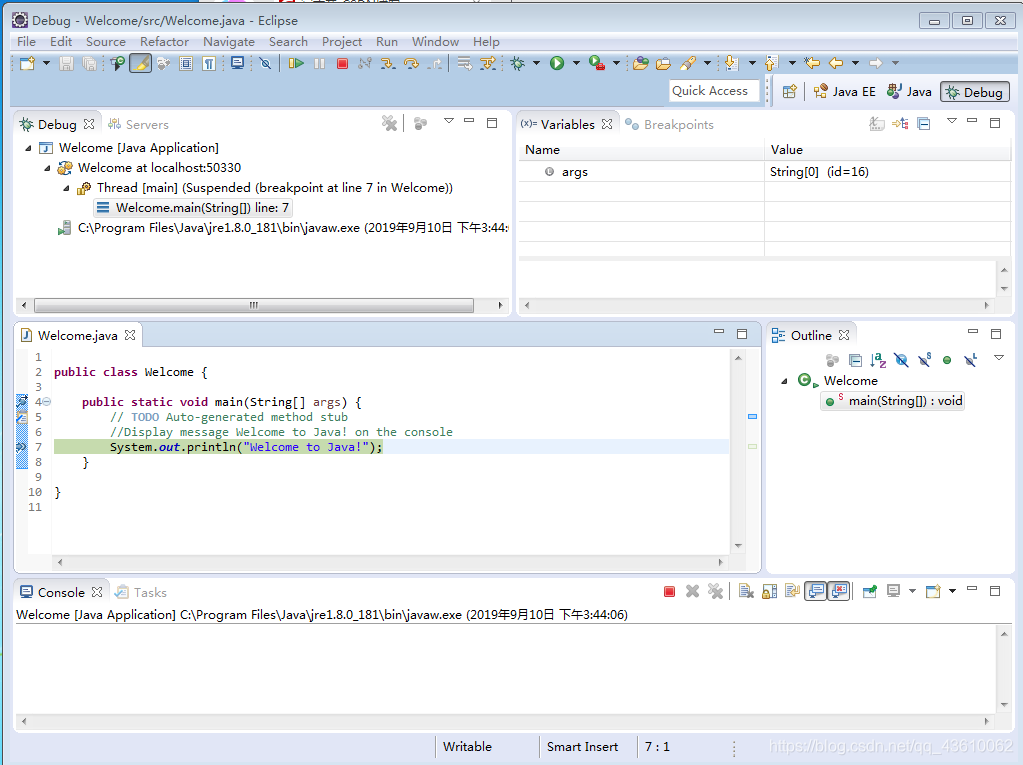
Task: Open the Run button dropdown arrow
Action: coord(576,63)
